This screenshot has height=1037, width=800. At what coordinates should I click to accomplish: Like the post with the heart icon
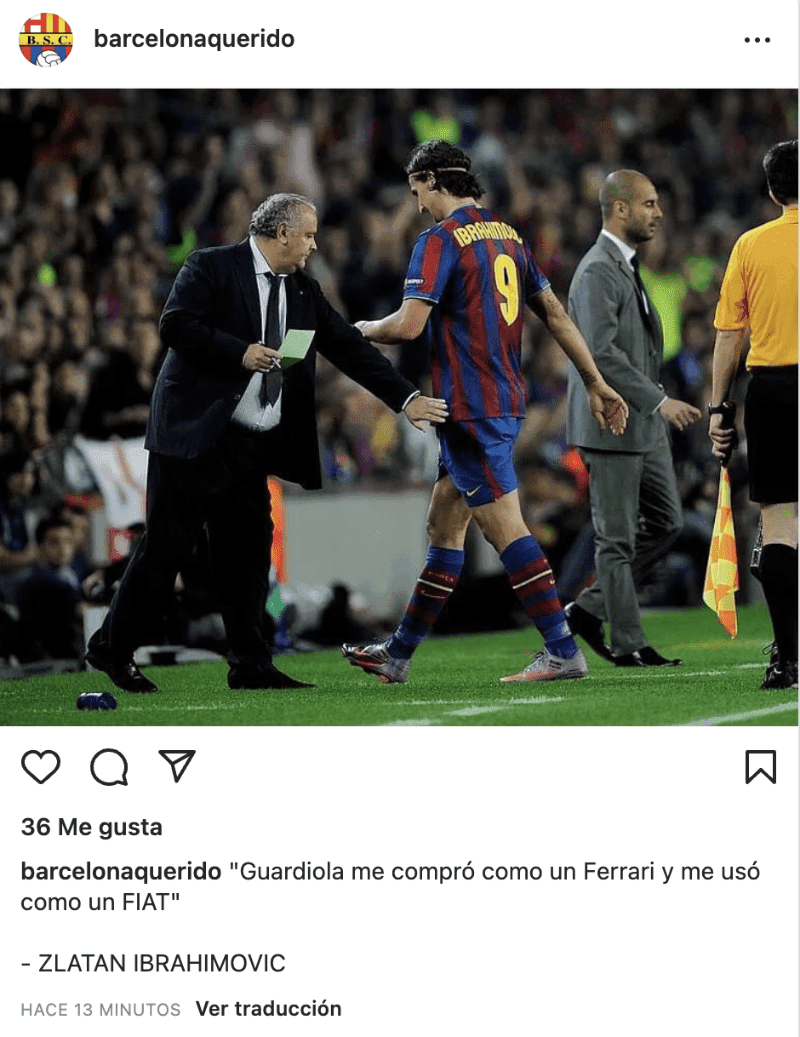coord(41,767)
